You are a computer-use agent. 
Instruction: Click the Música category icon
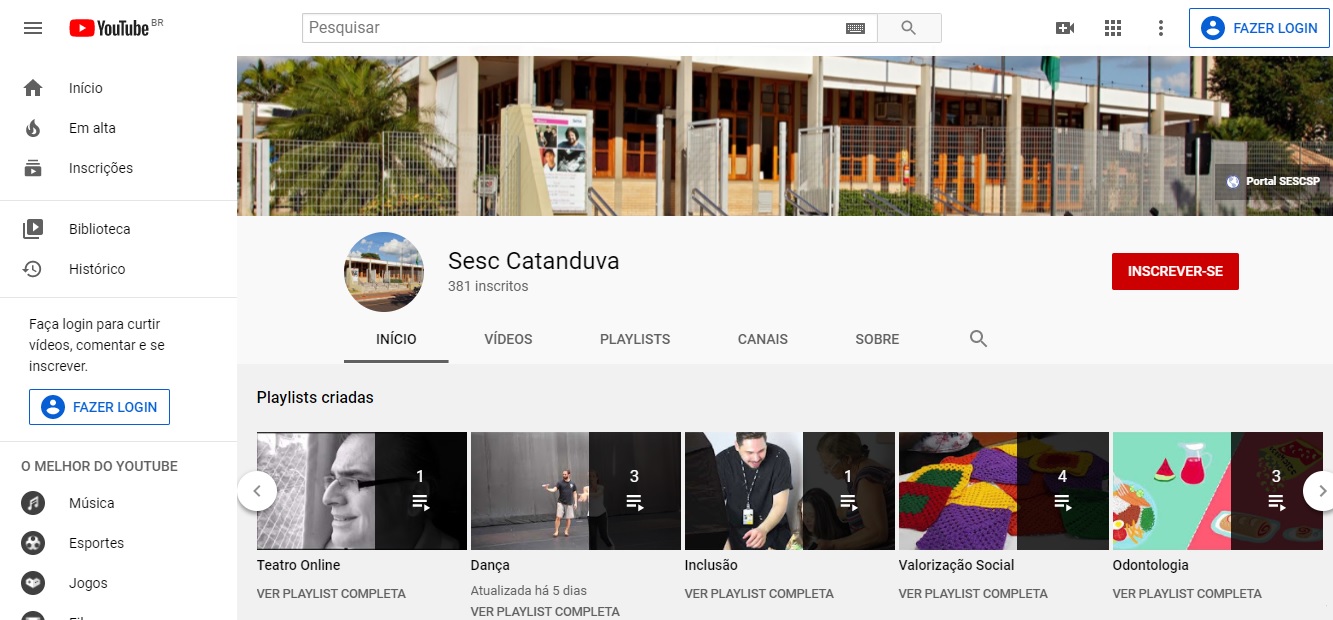tap(33, 503)
